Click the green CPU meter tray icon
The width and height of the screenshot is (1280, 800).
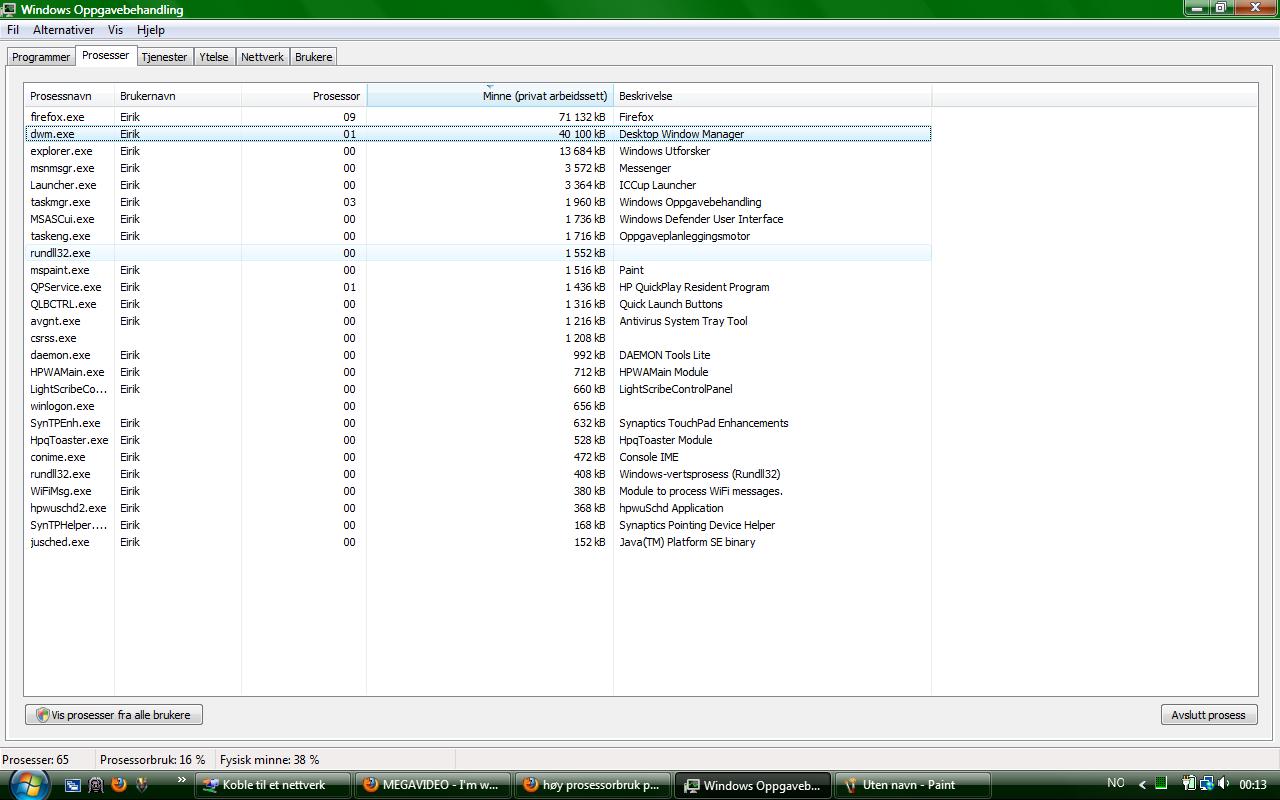click(x=1161, y=784)
